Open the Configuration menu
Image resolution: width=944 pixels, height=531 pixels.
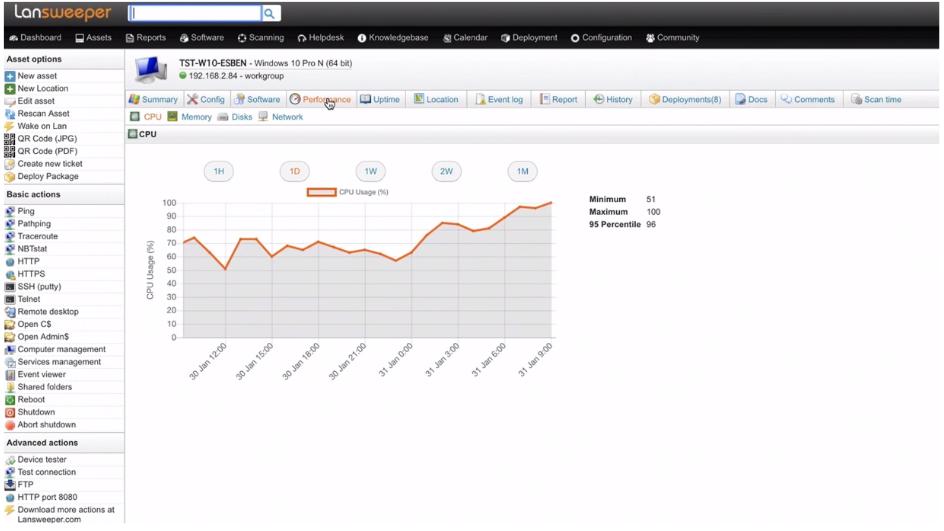(x=601, y=37)
